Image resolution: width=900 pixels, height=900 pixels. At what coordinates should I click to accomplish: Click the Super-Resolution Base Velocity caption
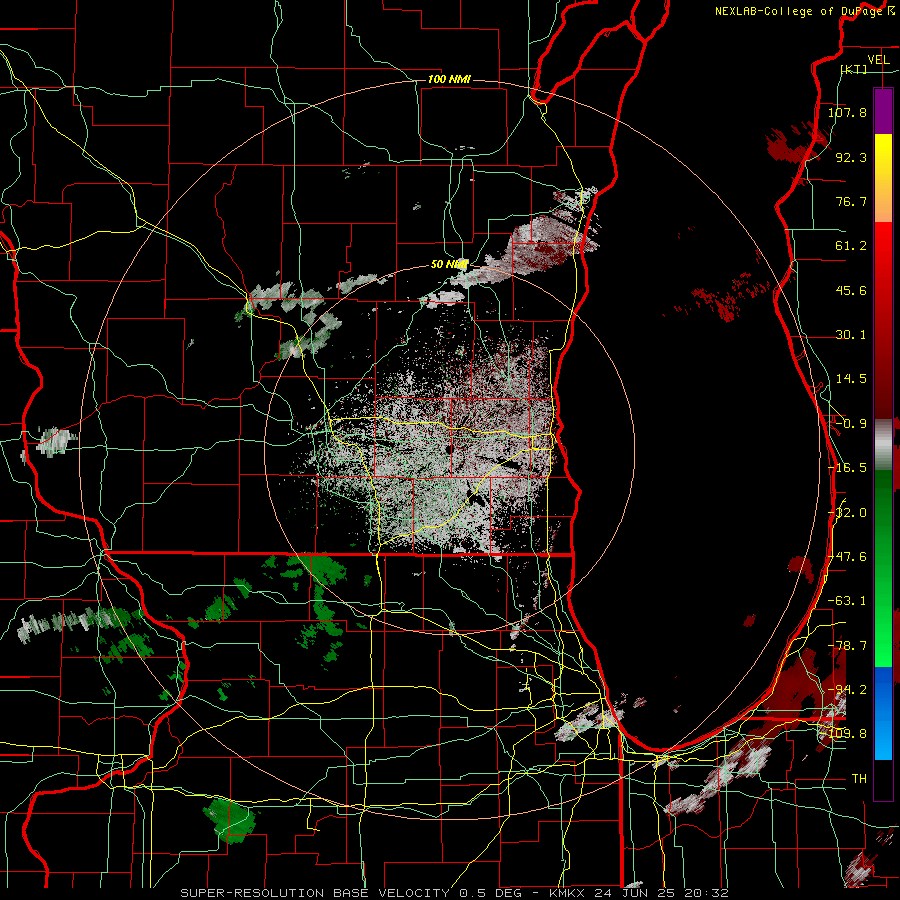point(453,893)
